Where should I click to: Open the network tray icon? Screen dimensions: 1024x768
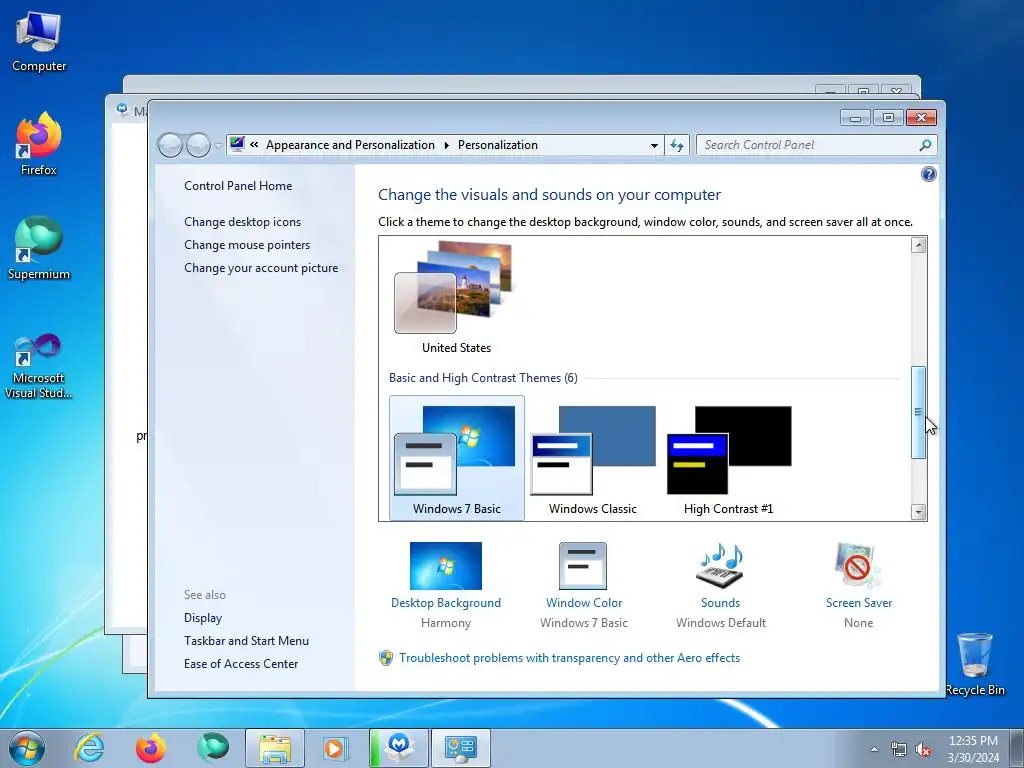pyautogui.click(x=899, y=749)
